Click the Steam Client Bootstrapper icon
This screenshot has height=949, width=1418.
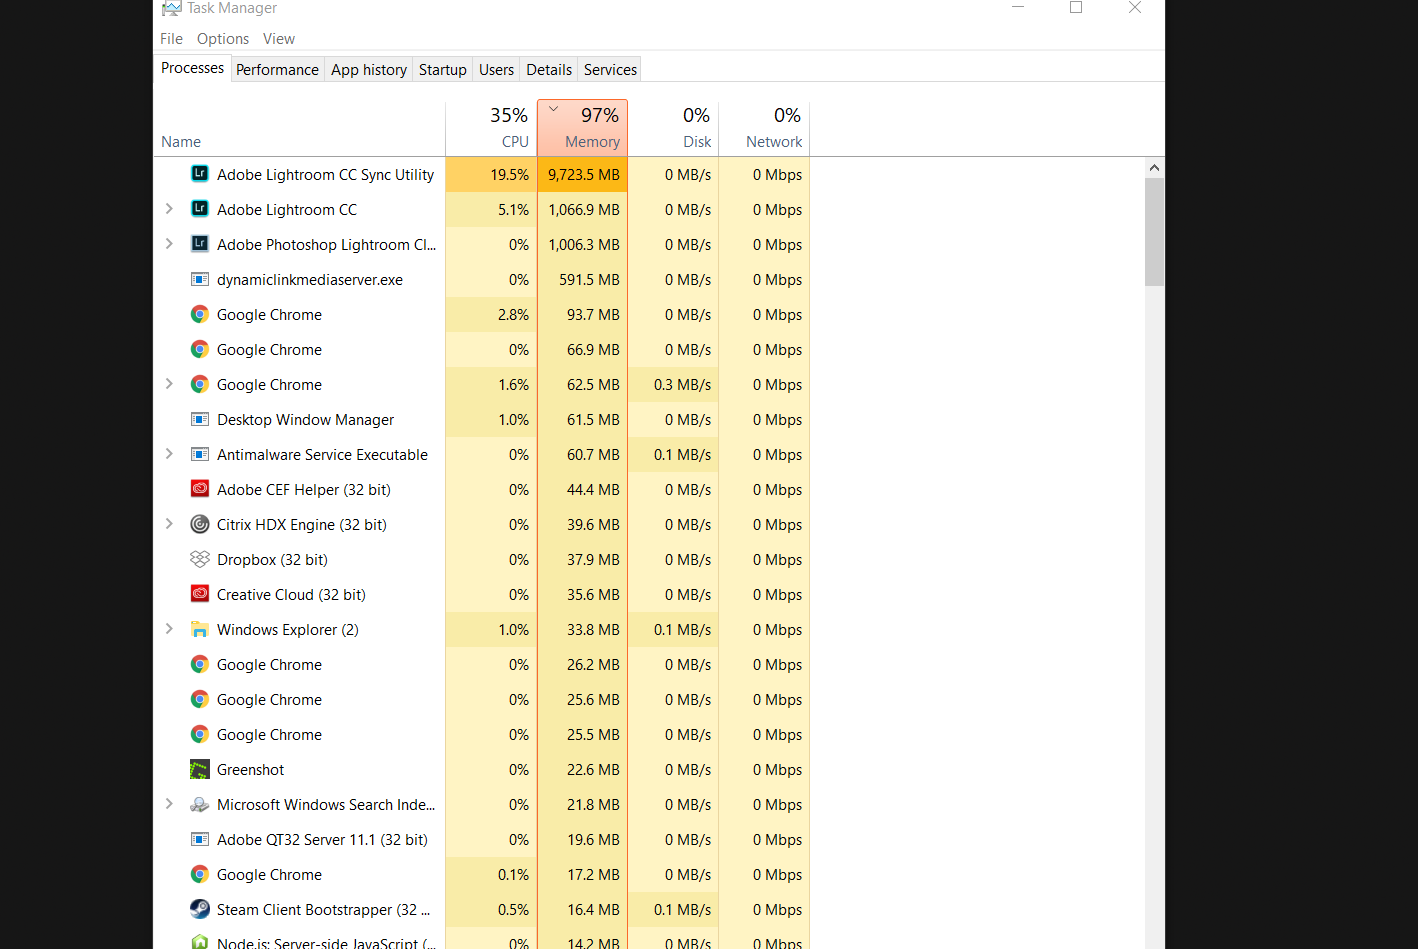[x=200, y=909]
